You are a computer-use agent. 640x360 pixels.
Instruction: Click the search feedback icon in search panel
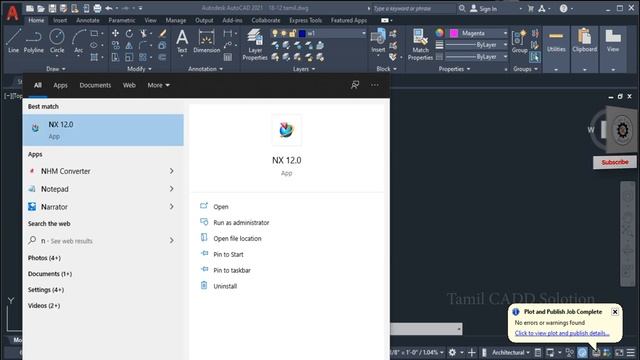tap(355, 85)
